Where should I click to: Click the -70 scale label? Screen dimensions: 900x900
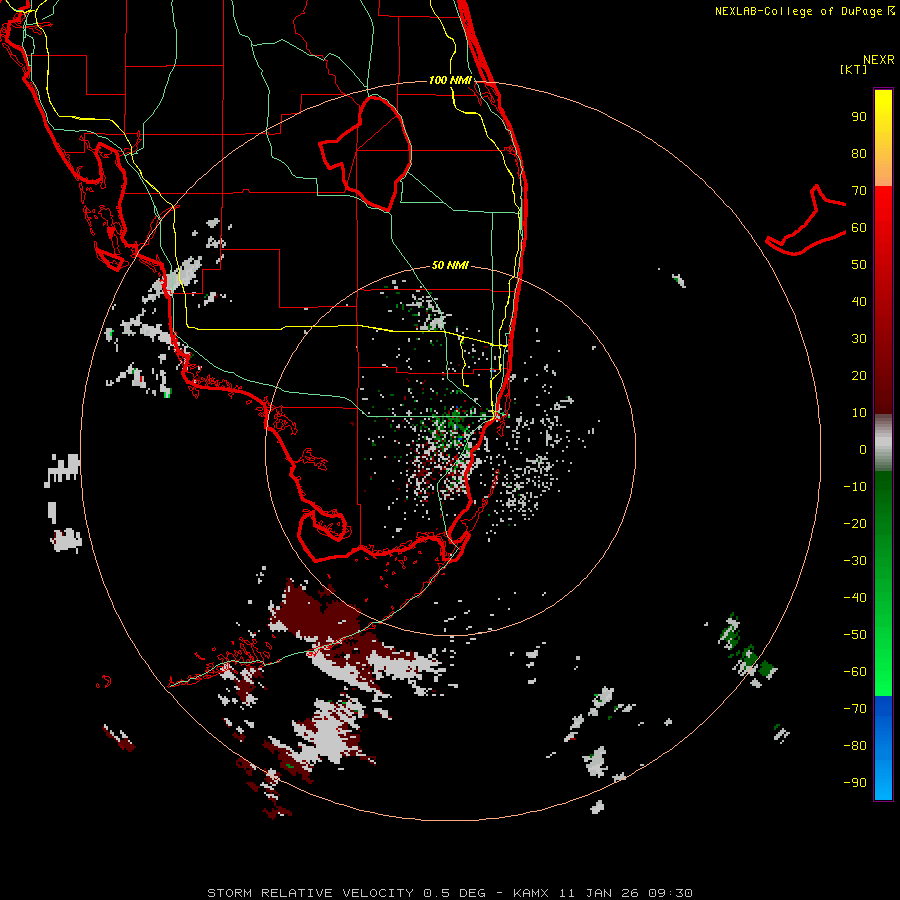click(855, 708)
